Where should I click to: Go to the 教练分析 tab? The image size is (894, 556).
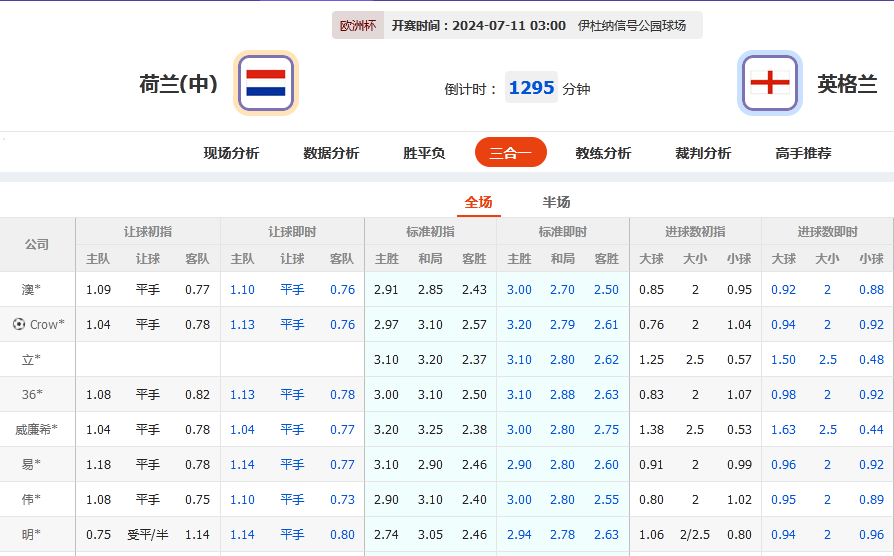coord(603,153)
